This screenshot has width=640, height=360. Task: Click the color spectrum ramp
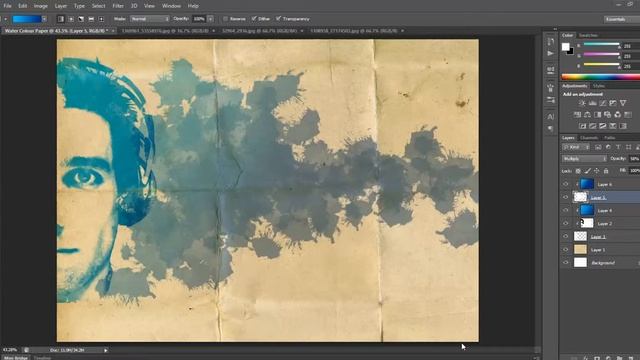click(x=600, y=77)
